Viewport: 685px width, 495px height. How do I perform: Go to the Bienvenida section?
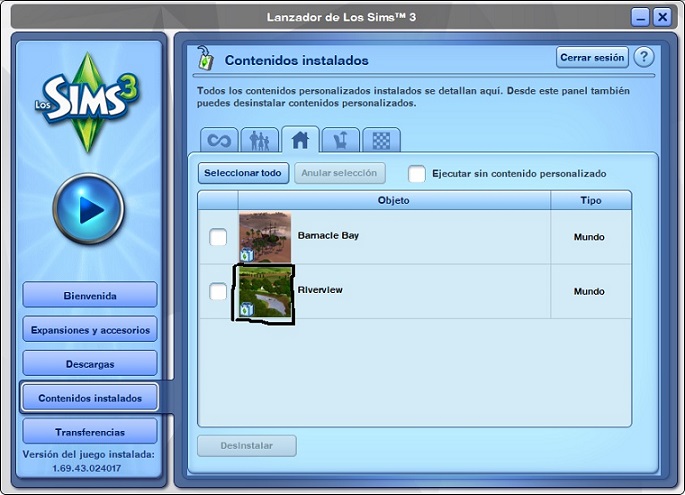[x=89, y=295]
